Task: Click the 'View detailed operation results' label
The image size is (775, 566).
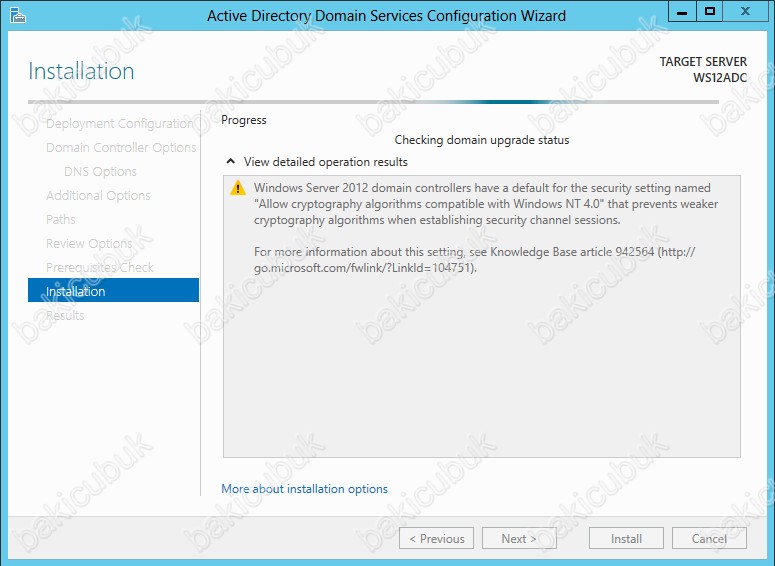Action: click(x=326, y=162)
